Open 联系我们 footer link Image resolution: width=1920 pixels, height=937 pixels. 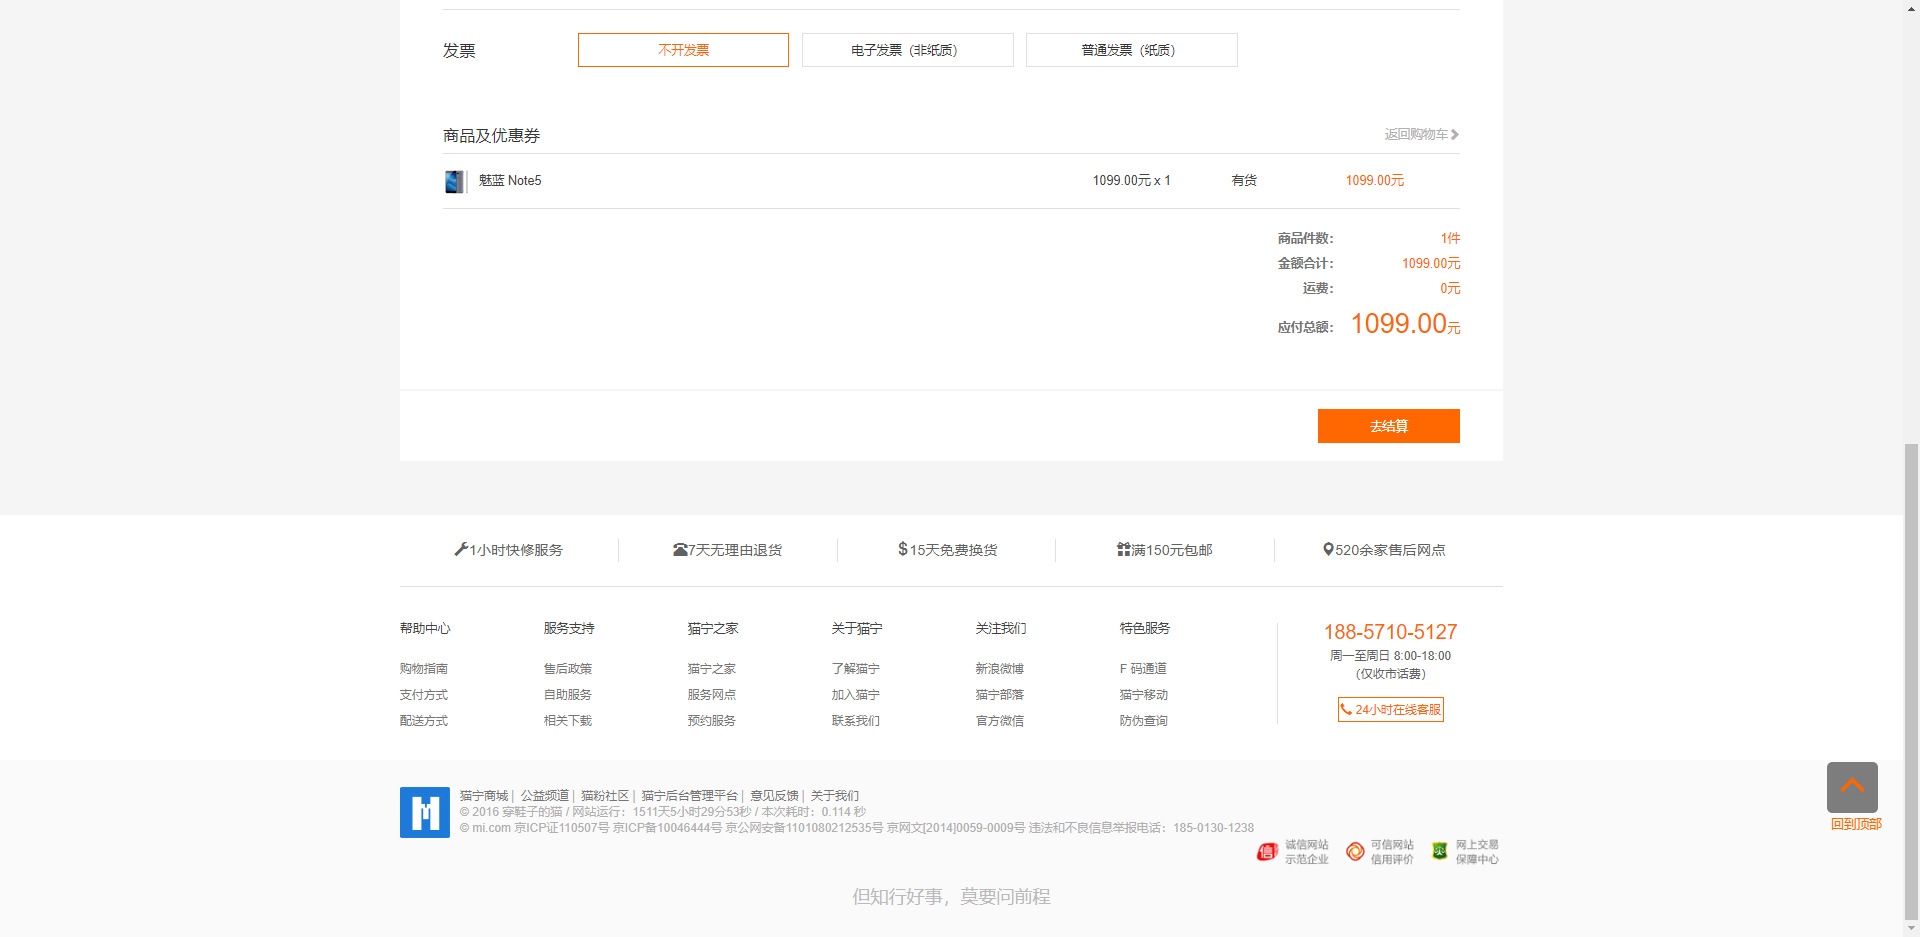coord(856,721)
